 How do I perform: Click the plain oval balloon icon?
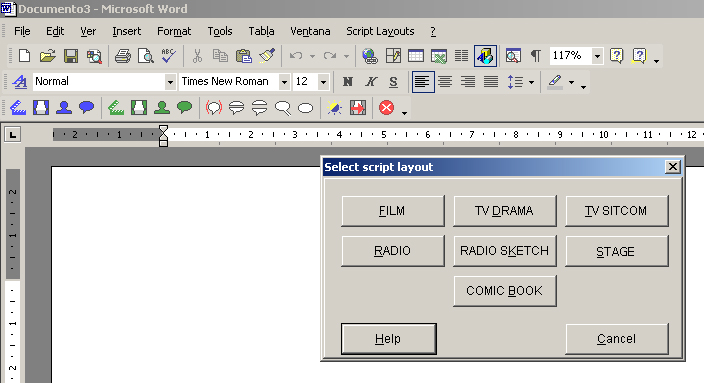click(305, 108)
